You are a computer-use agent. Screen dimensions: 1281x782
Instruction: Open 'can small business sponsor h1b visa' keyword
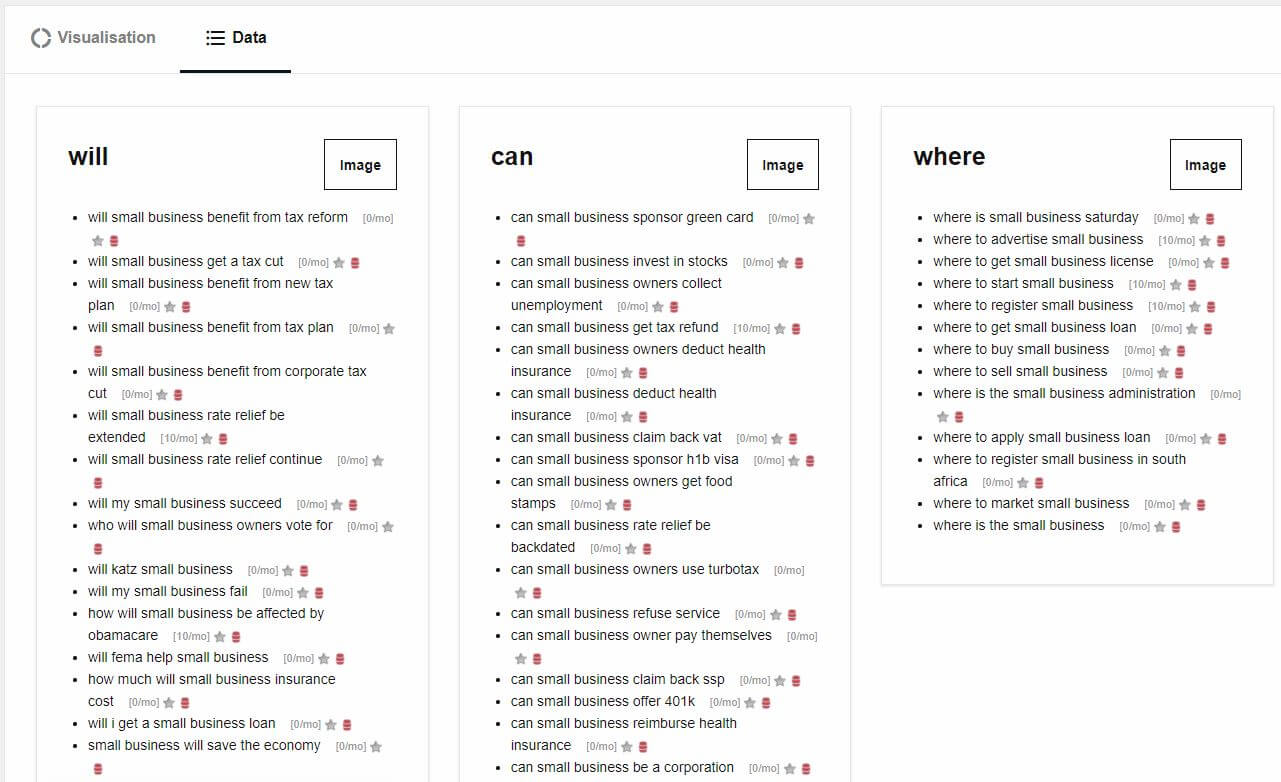click(624, 459)
